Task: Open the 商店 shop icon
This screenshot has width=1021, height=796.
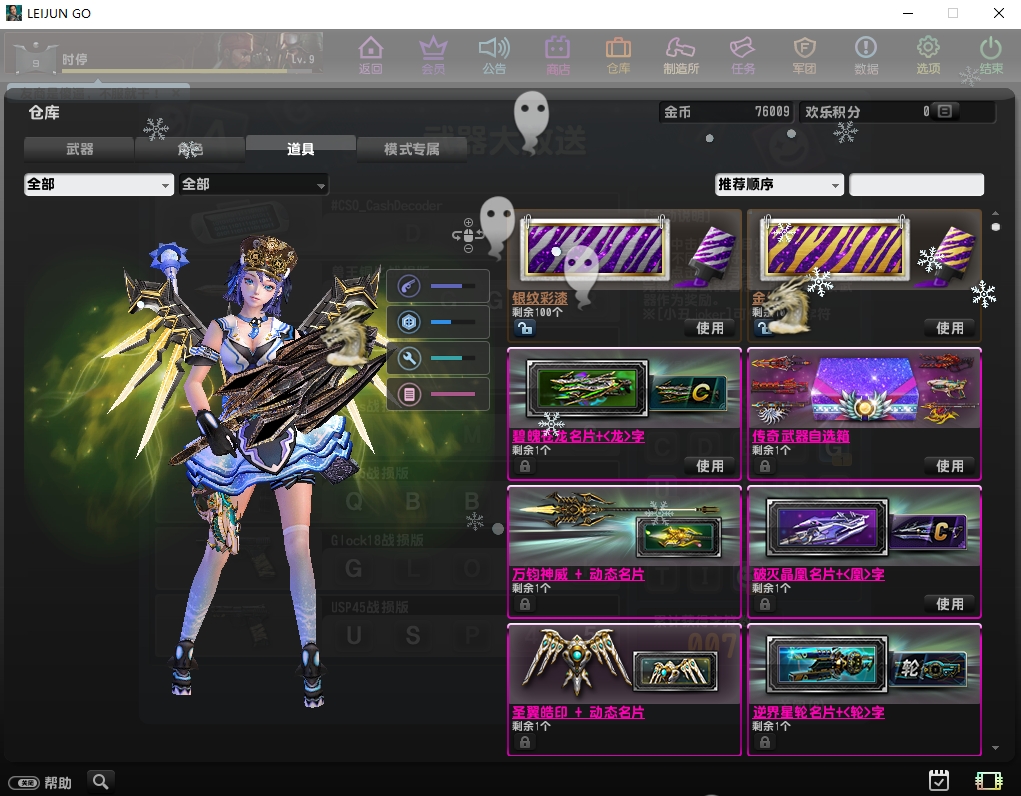Action: (557, 54)
